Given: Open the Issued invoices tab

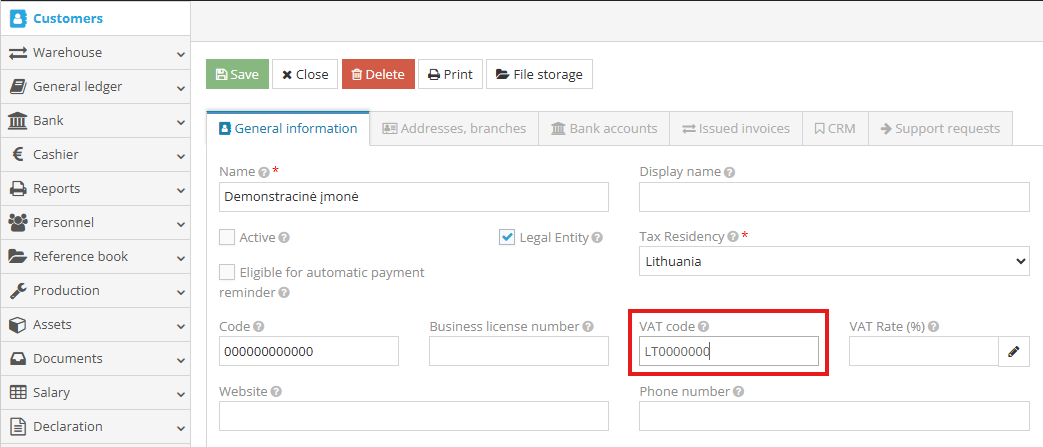Looking at the screenshot, I should click(735, 129).
